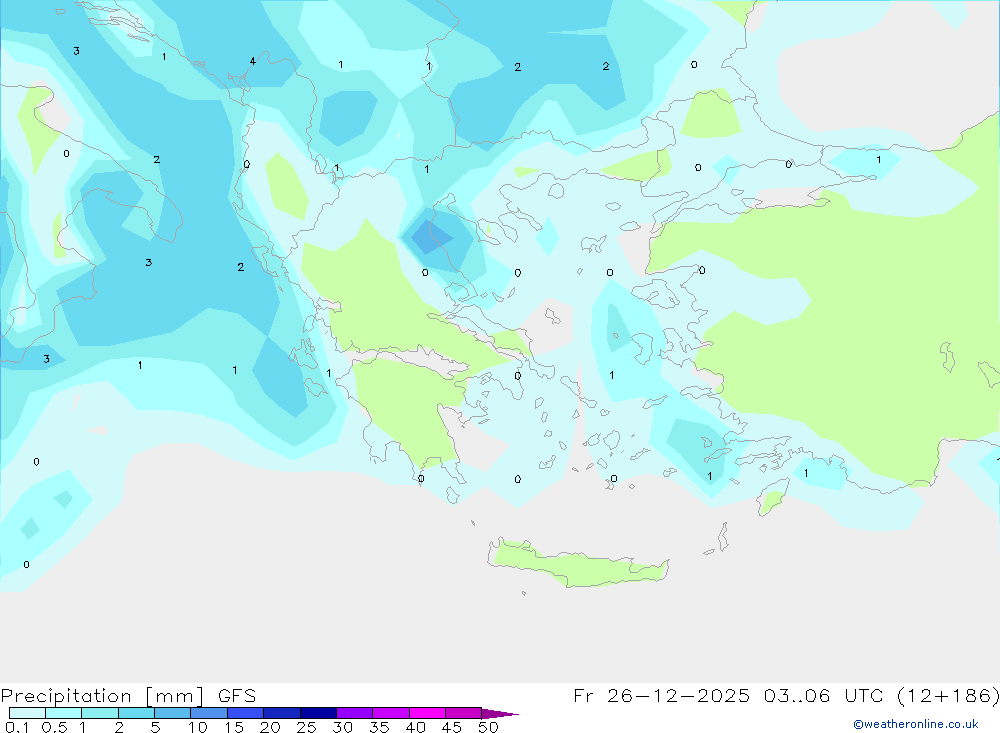Image resolution: width=1000 pixels, height=733 pixels.
Task: Open the weatheronline.co.uk copyright link
Action: pos(916,724)
